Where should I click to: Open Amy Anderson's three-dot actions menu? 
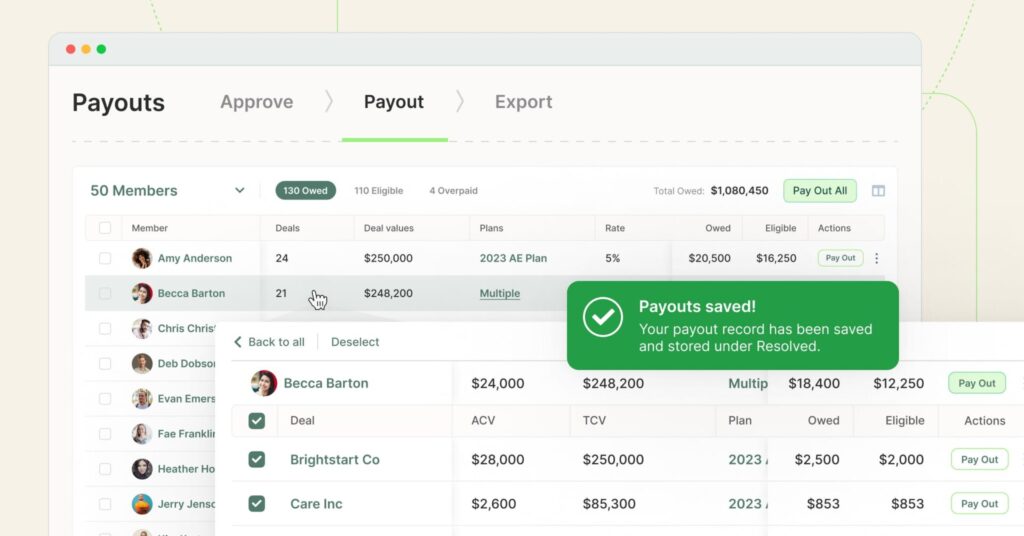(x=876, y=259)
